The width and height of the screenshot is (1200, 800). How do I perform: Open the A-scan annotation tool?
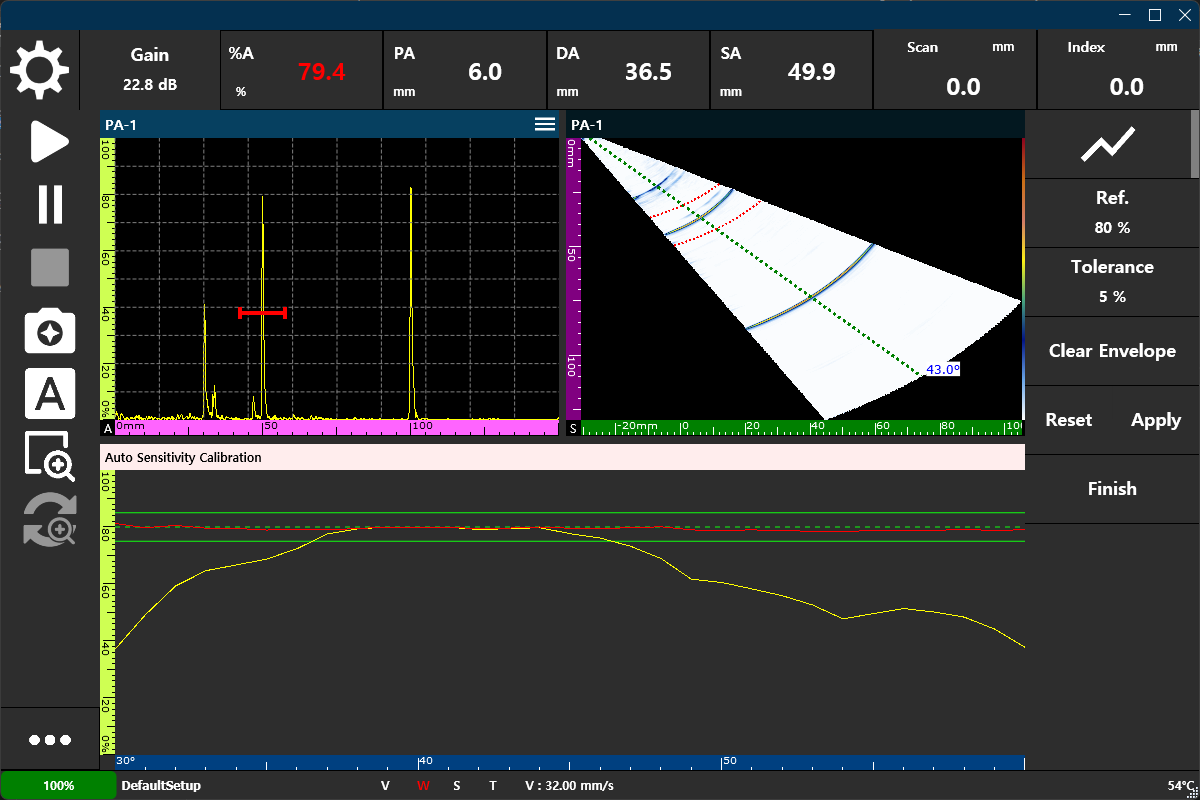point(50,394)
